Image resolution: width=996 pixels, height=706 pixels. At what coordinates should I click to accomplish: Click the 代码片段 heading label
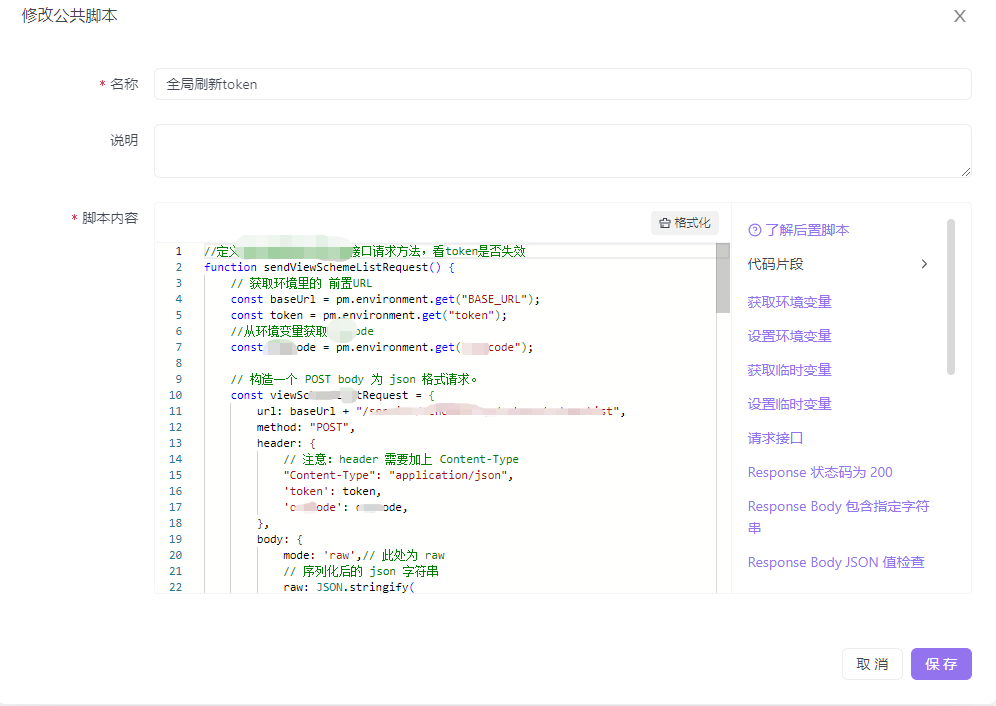point(776,264)
